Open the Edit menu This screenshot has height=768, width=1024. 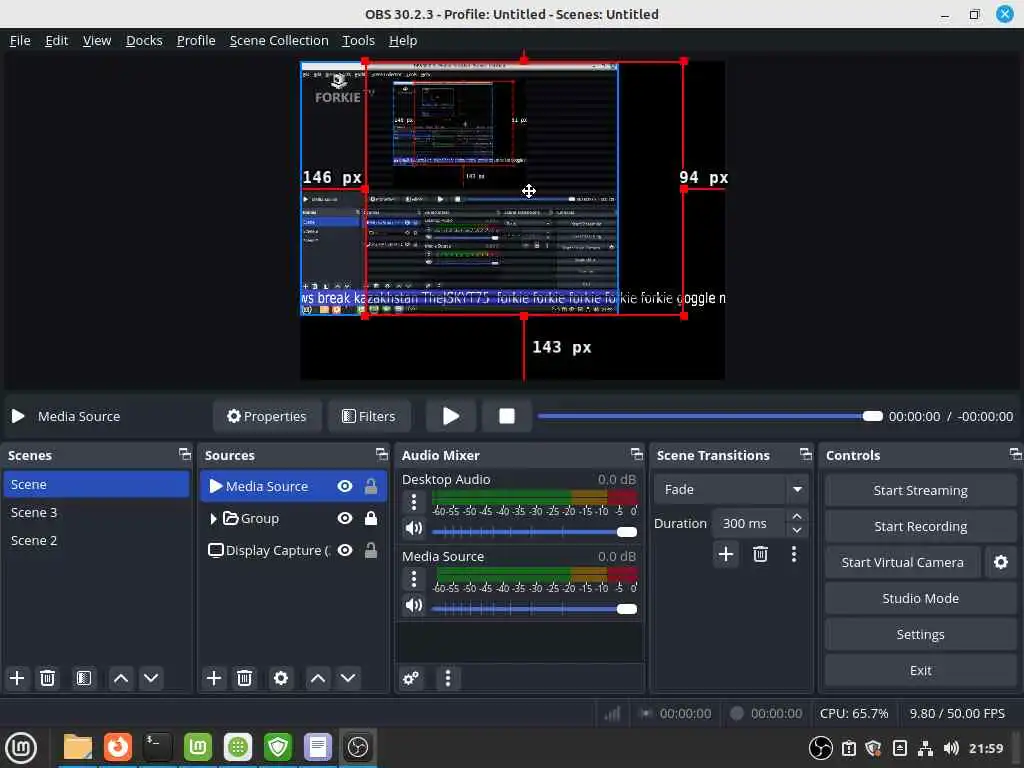56,40
